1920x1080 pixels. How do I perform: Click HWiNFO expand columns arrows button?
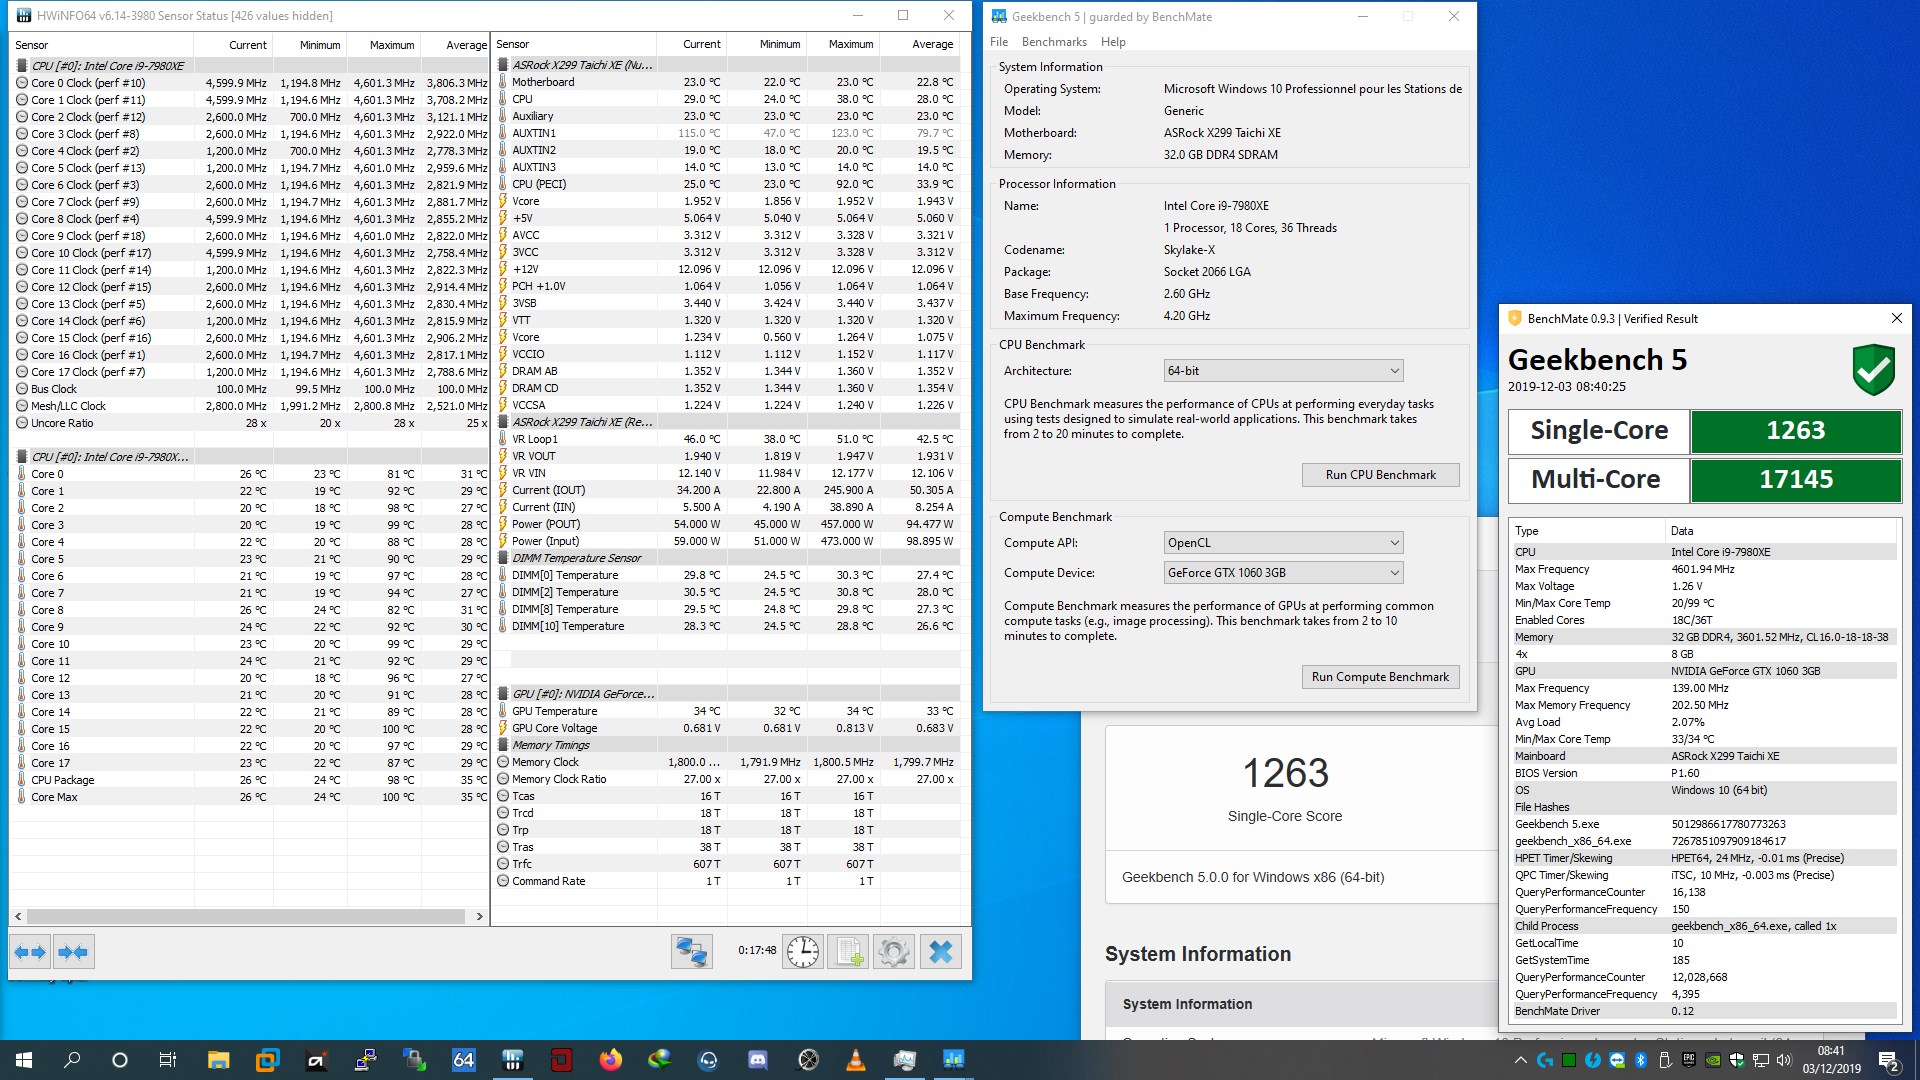pos(30,952)
